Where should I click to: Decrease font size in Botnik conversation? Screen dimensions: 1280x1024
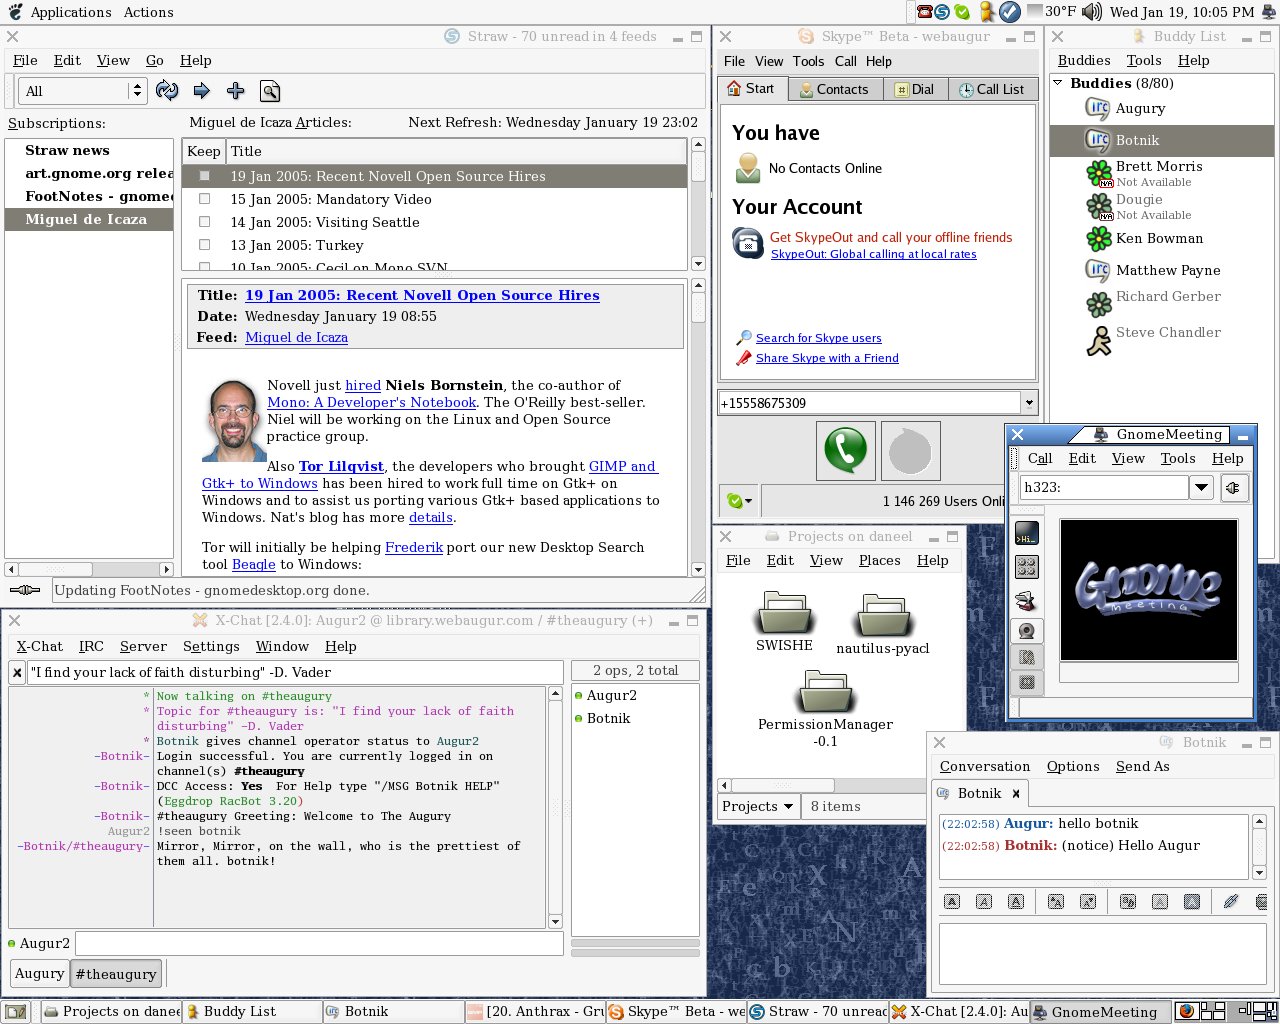coord(1088,901)
